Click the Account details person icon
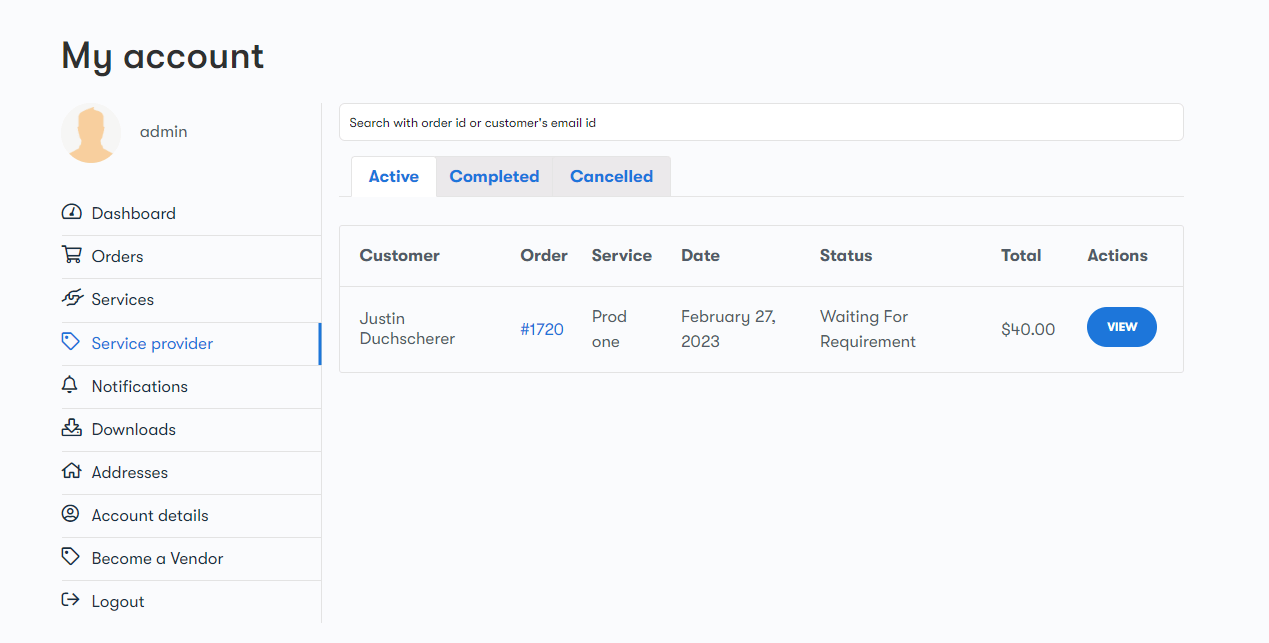This screenshot has width=1269, height=643. 71,514
